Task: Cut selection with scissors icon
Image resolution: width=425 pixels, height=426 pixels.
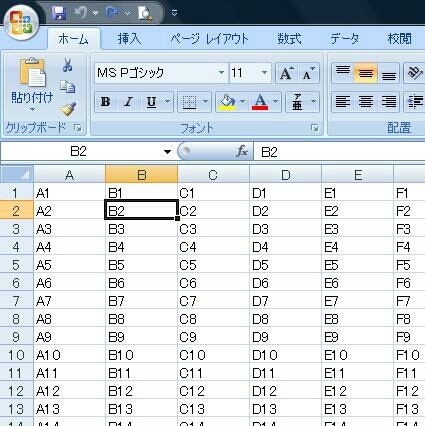Action: (x=68, y=65)
